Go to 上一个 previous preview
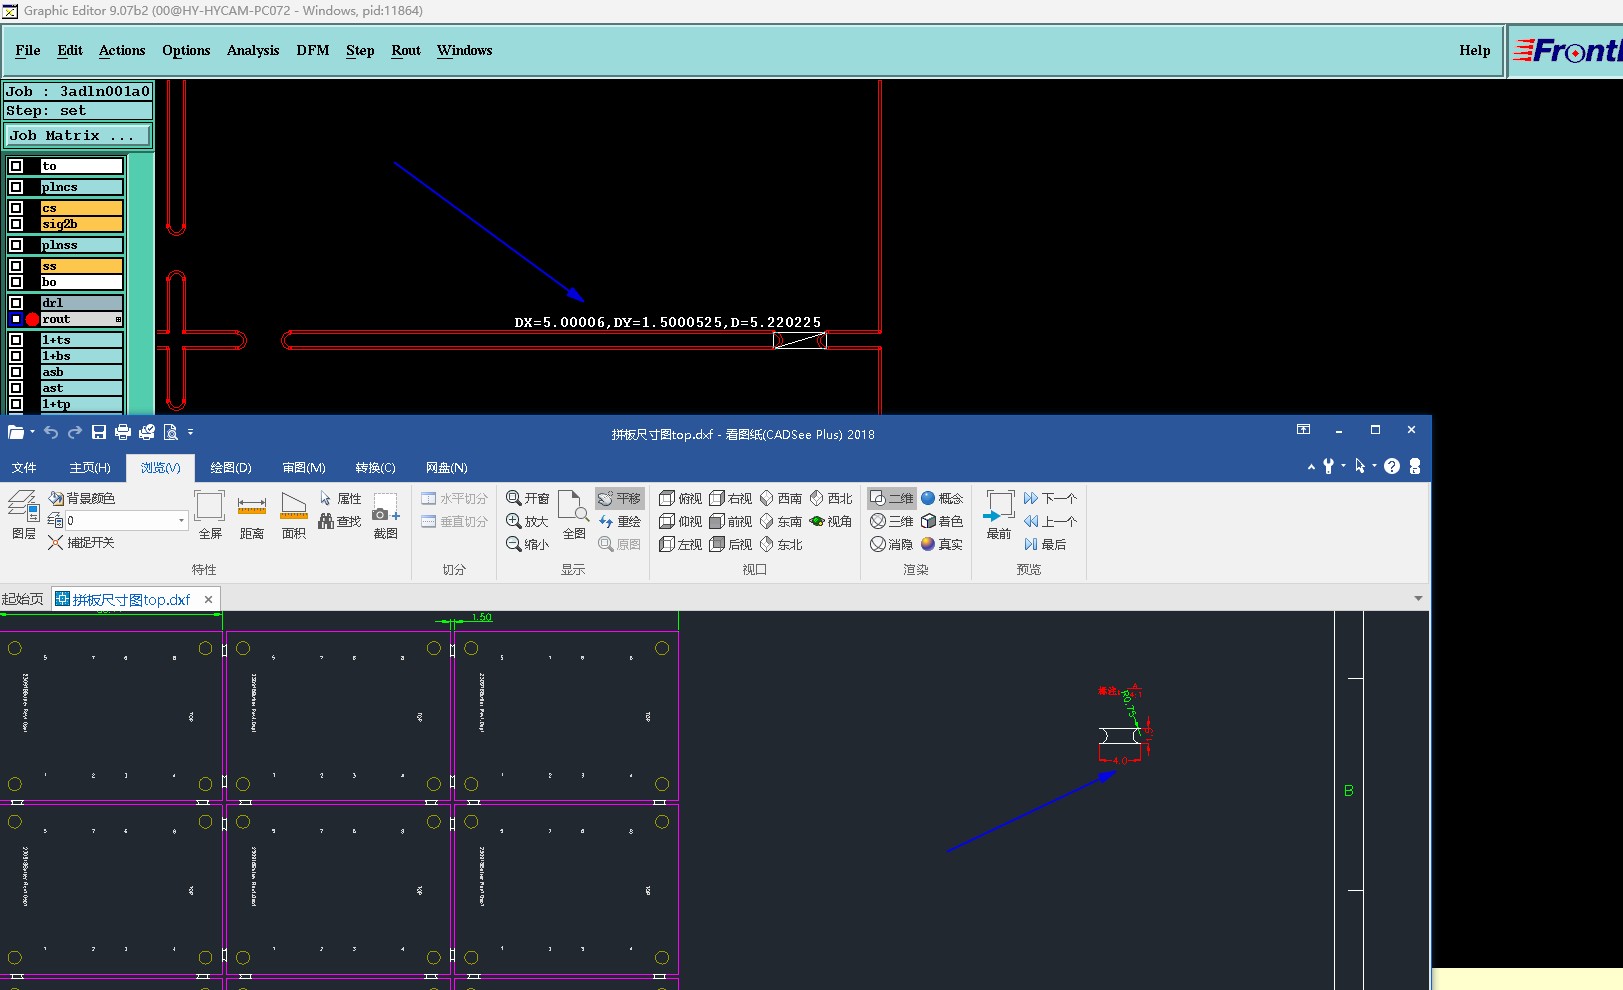Image resolution: width=1623 pixels, height=990 pixels. 1050,521
